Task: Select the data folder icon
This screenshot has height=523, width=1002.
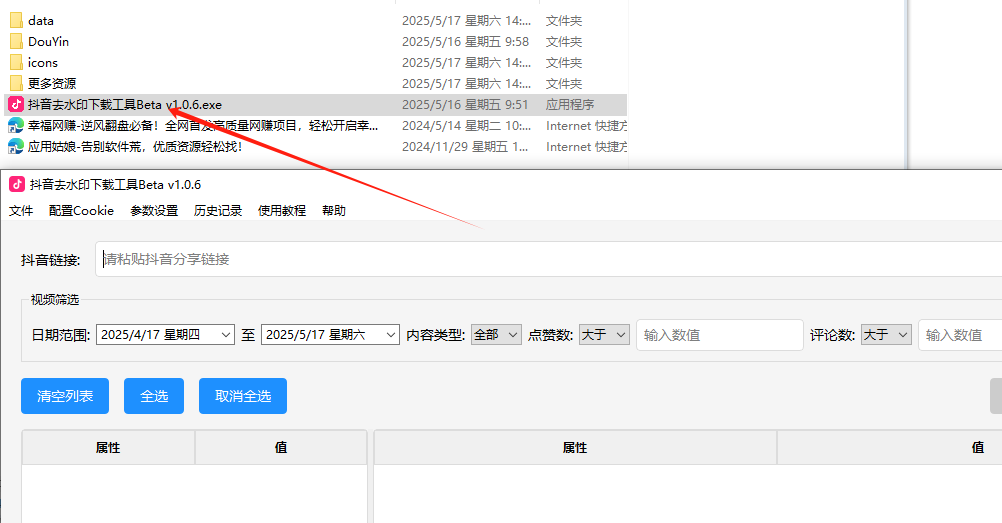Action: point(16,20)
